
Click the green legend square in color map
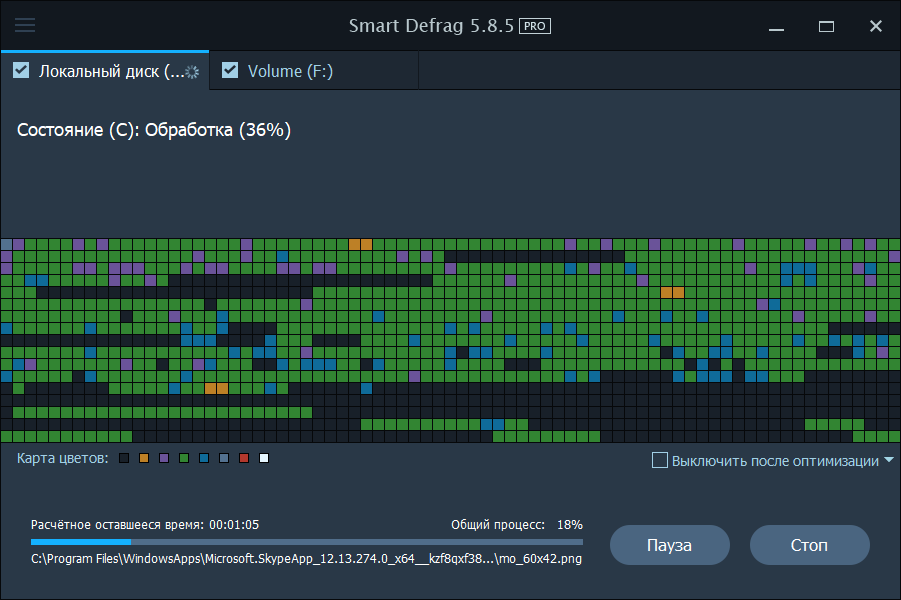pos(184,458)
